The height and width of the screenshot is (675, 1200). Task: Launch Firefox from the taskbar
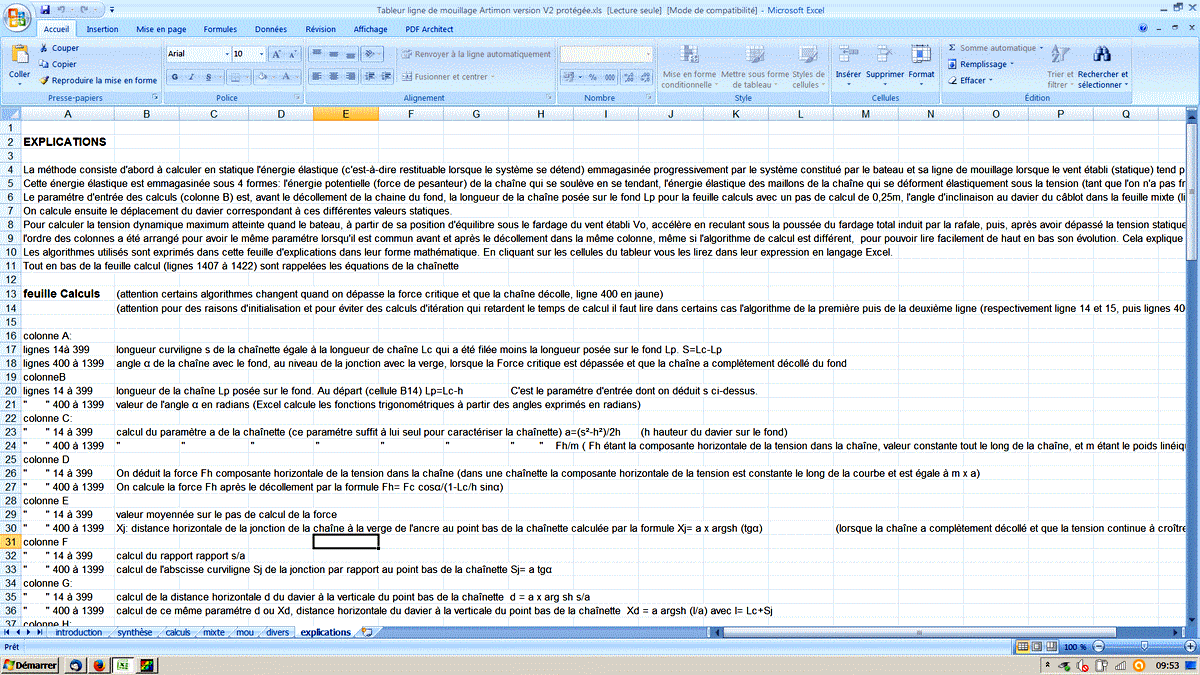(x=99, y=664)
